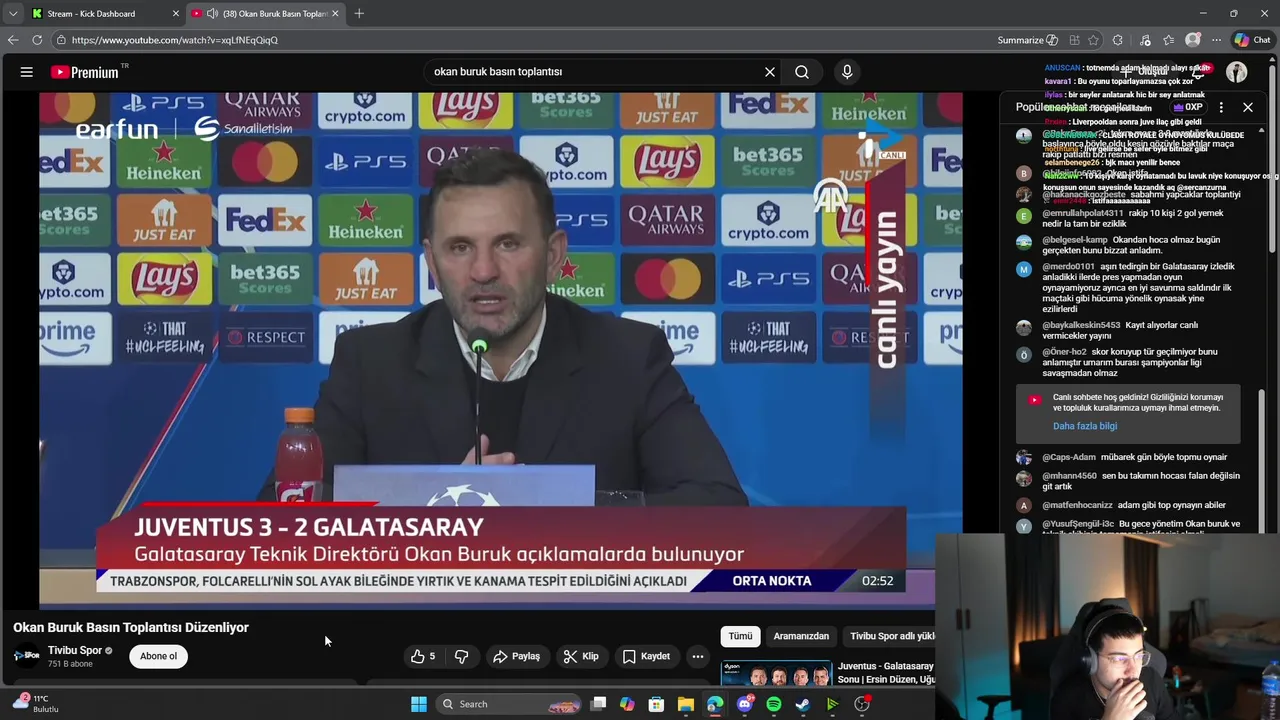Open live chat options three-dot menu
1280x720 pixels.
1221,107
